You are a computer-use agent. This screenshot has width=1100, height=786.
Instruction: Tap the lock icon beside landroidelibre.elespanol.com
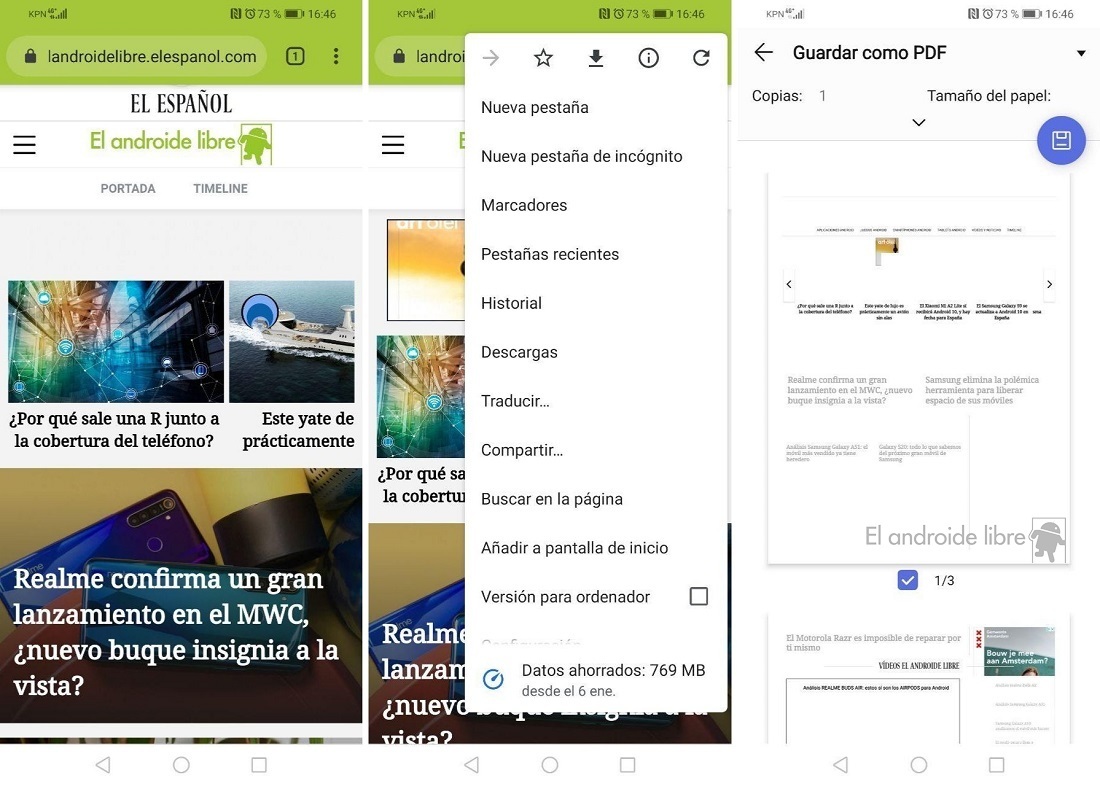point(30,56)
